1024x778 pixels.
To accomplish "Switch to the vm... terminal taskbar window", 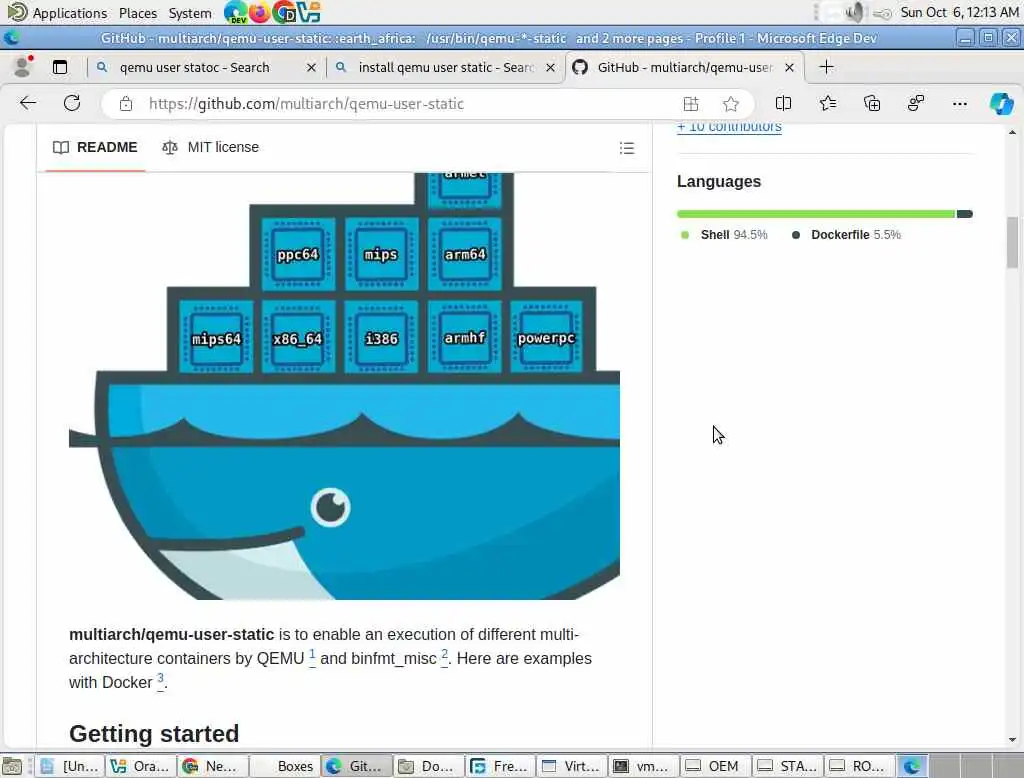I will 644,766.
